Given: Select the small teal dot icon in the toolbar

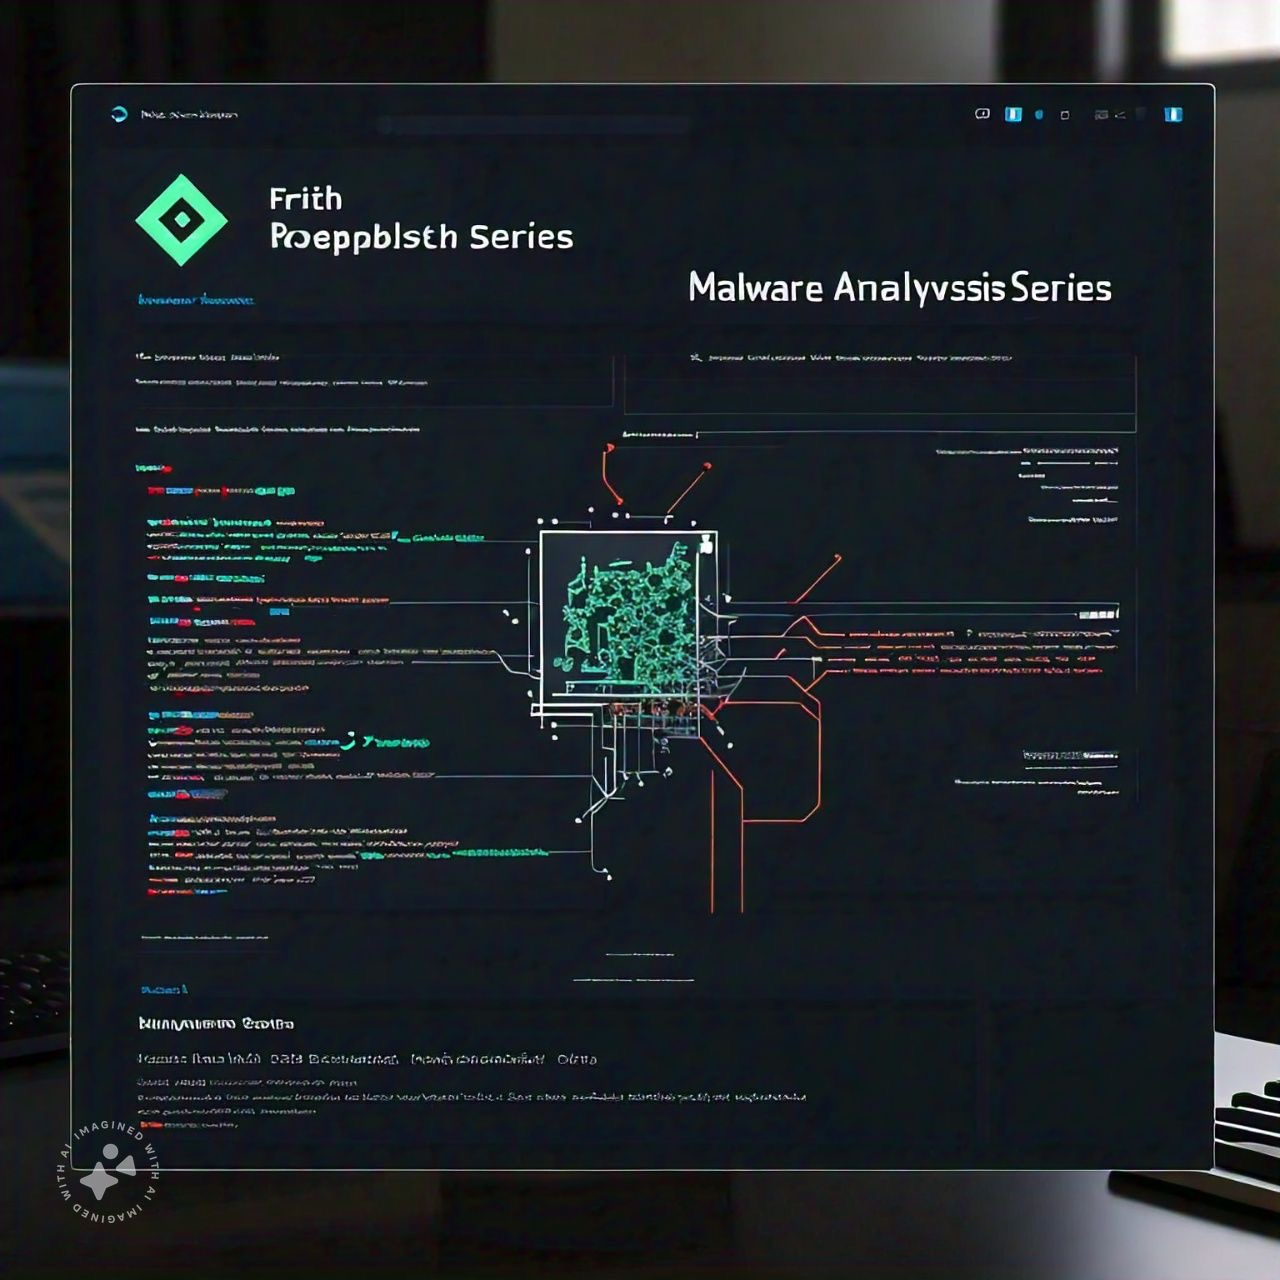Looking at the screenshot, I should tap(1040, 114).
